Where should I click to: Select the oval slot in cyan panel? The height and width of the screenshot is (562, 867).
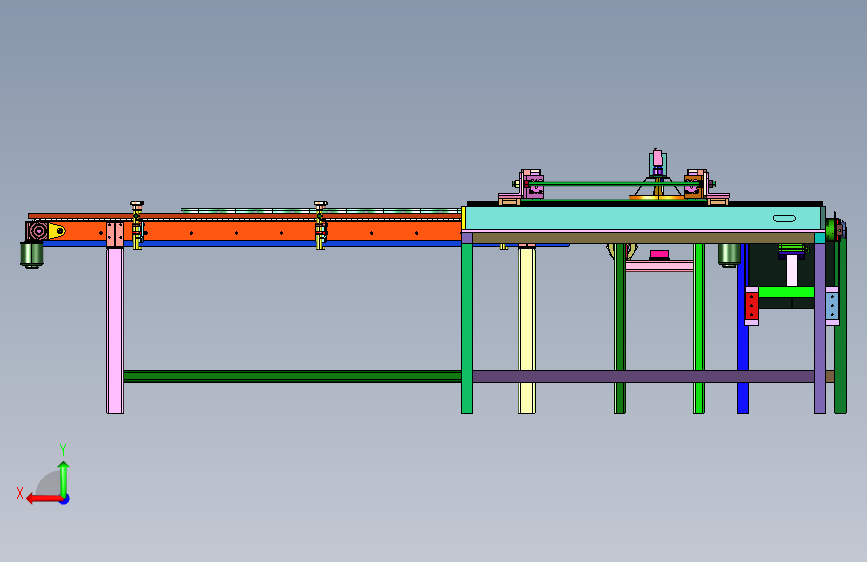(x=784, y=218)
